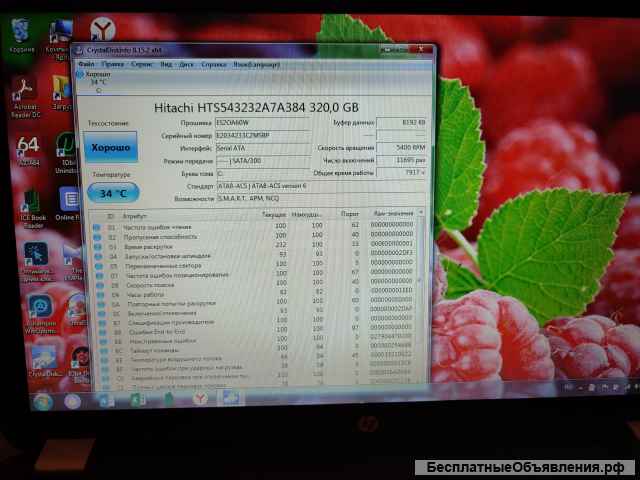This screenshot has height=480, width=640.
Task: Open Yandex Browser from the taskbar
Action: tap(200, 398)
